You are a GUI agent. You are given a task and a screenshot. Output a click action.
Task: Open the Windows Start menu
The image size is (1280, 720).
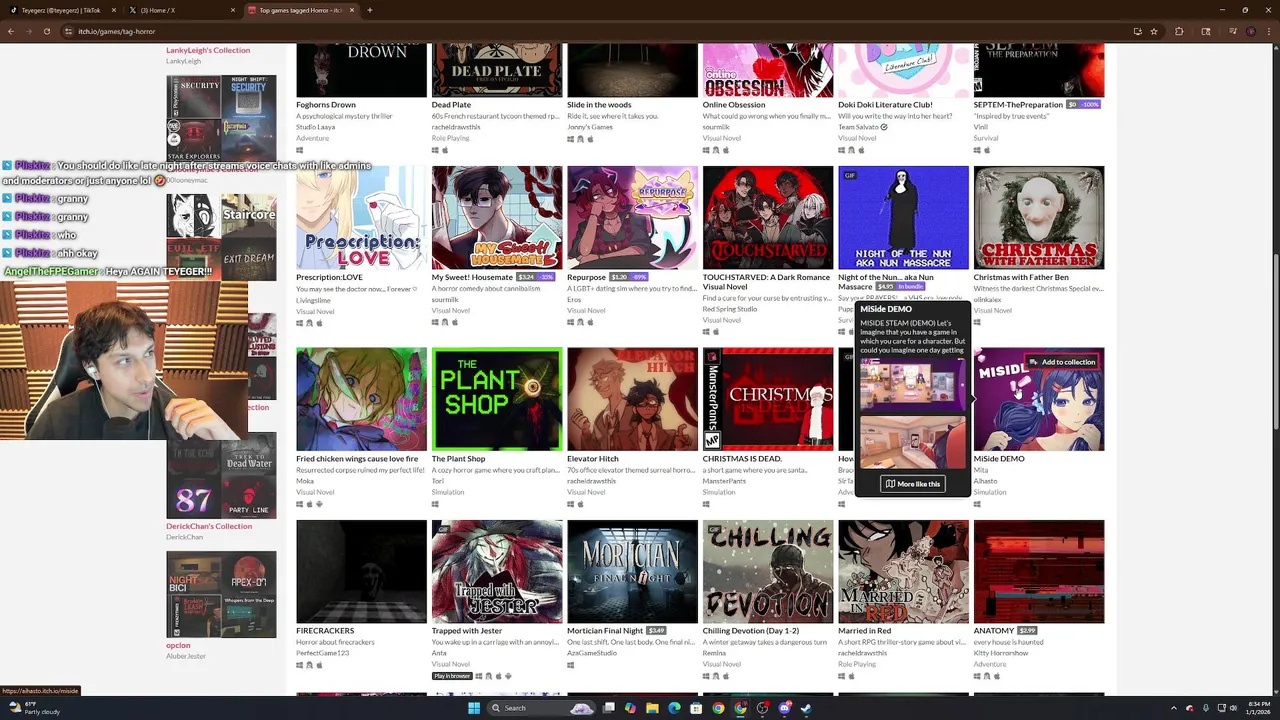pyautogui.click(x=473, y=708)
